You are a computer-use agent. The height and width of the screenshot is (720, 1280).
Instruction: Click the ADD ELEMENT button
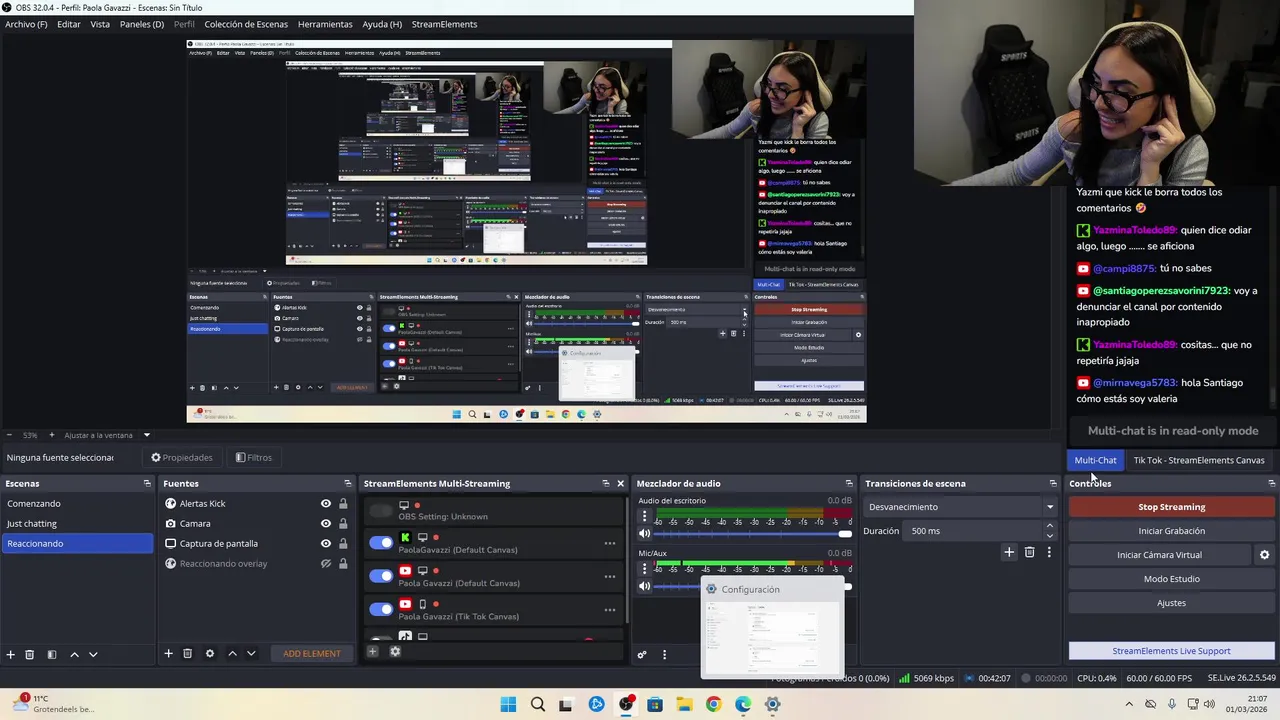tap(312, 654)
